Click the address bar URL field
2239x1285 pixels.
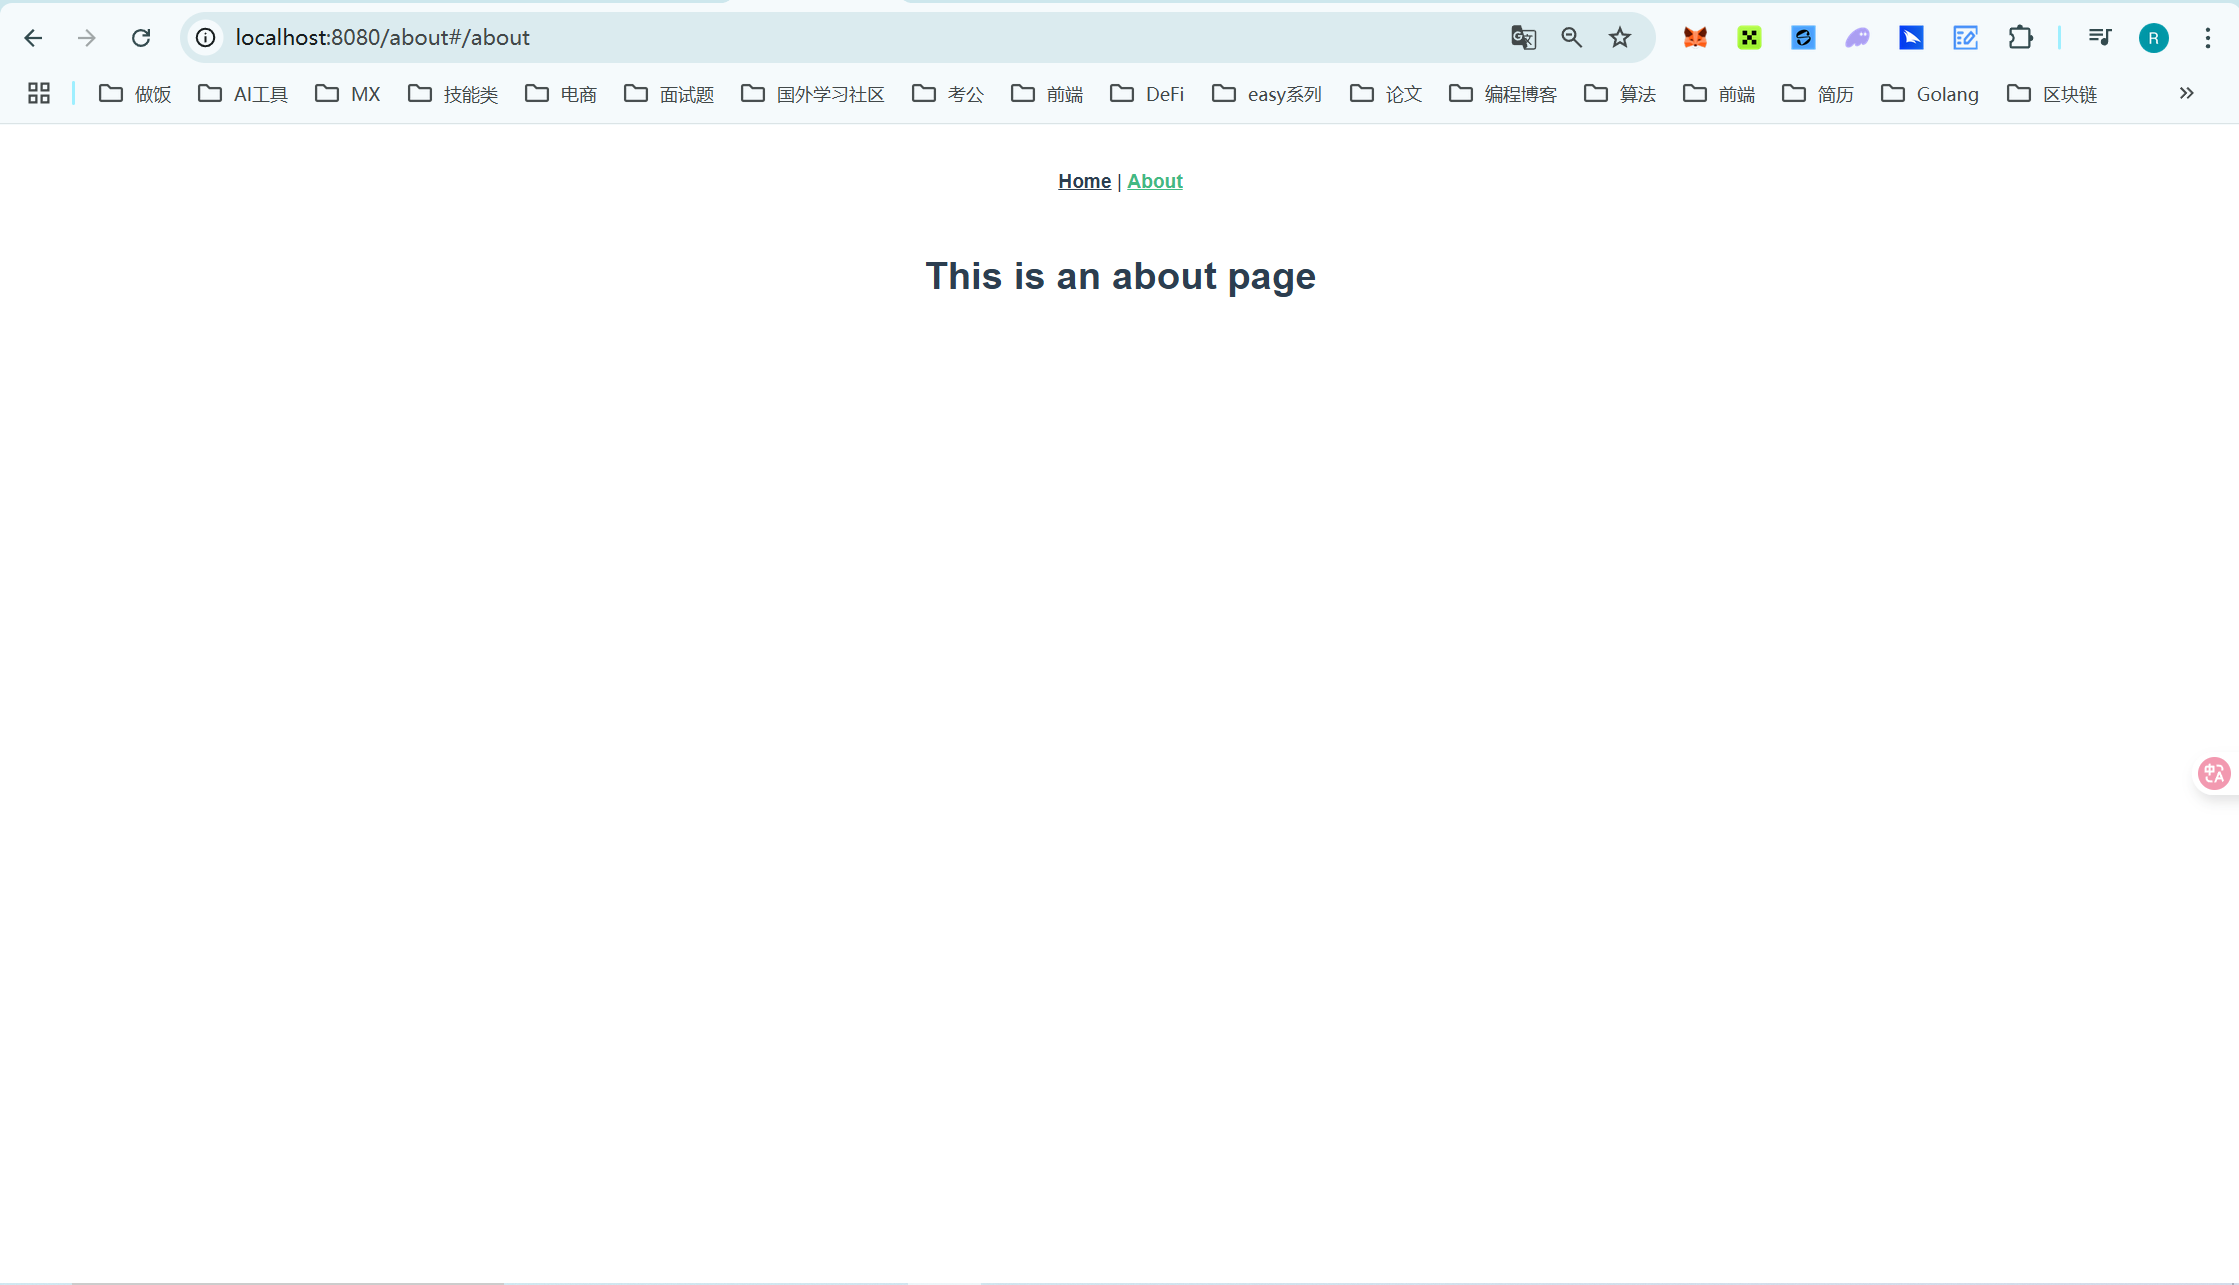(800, 38)
